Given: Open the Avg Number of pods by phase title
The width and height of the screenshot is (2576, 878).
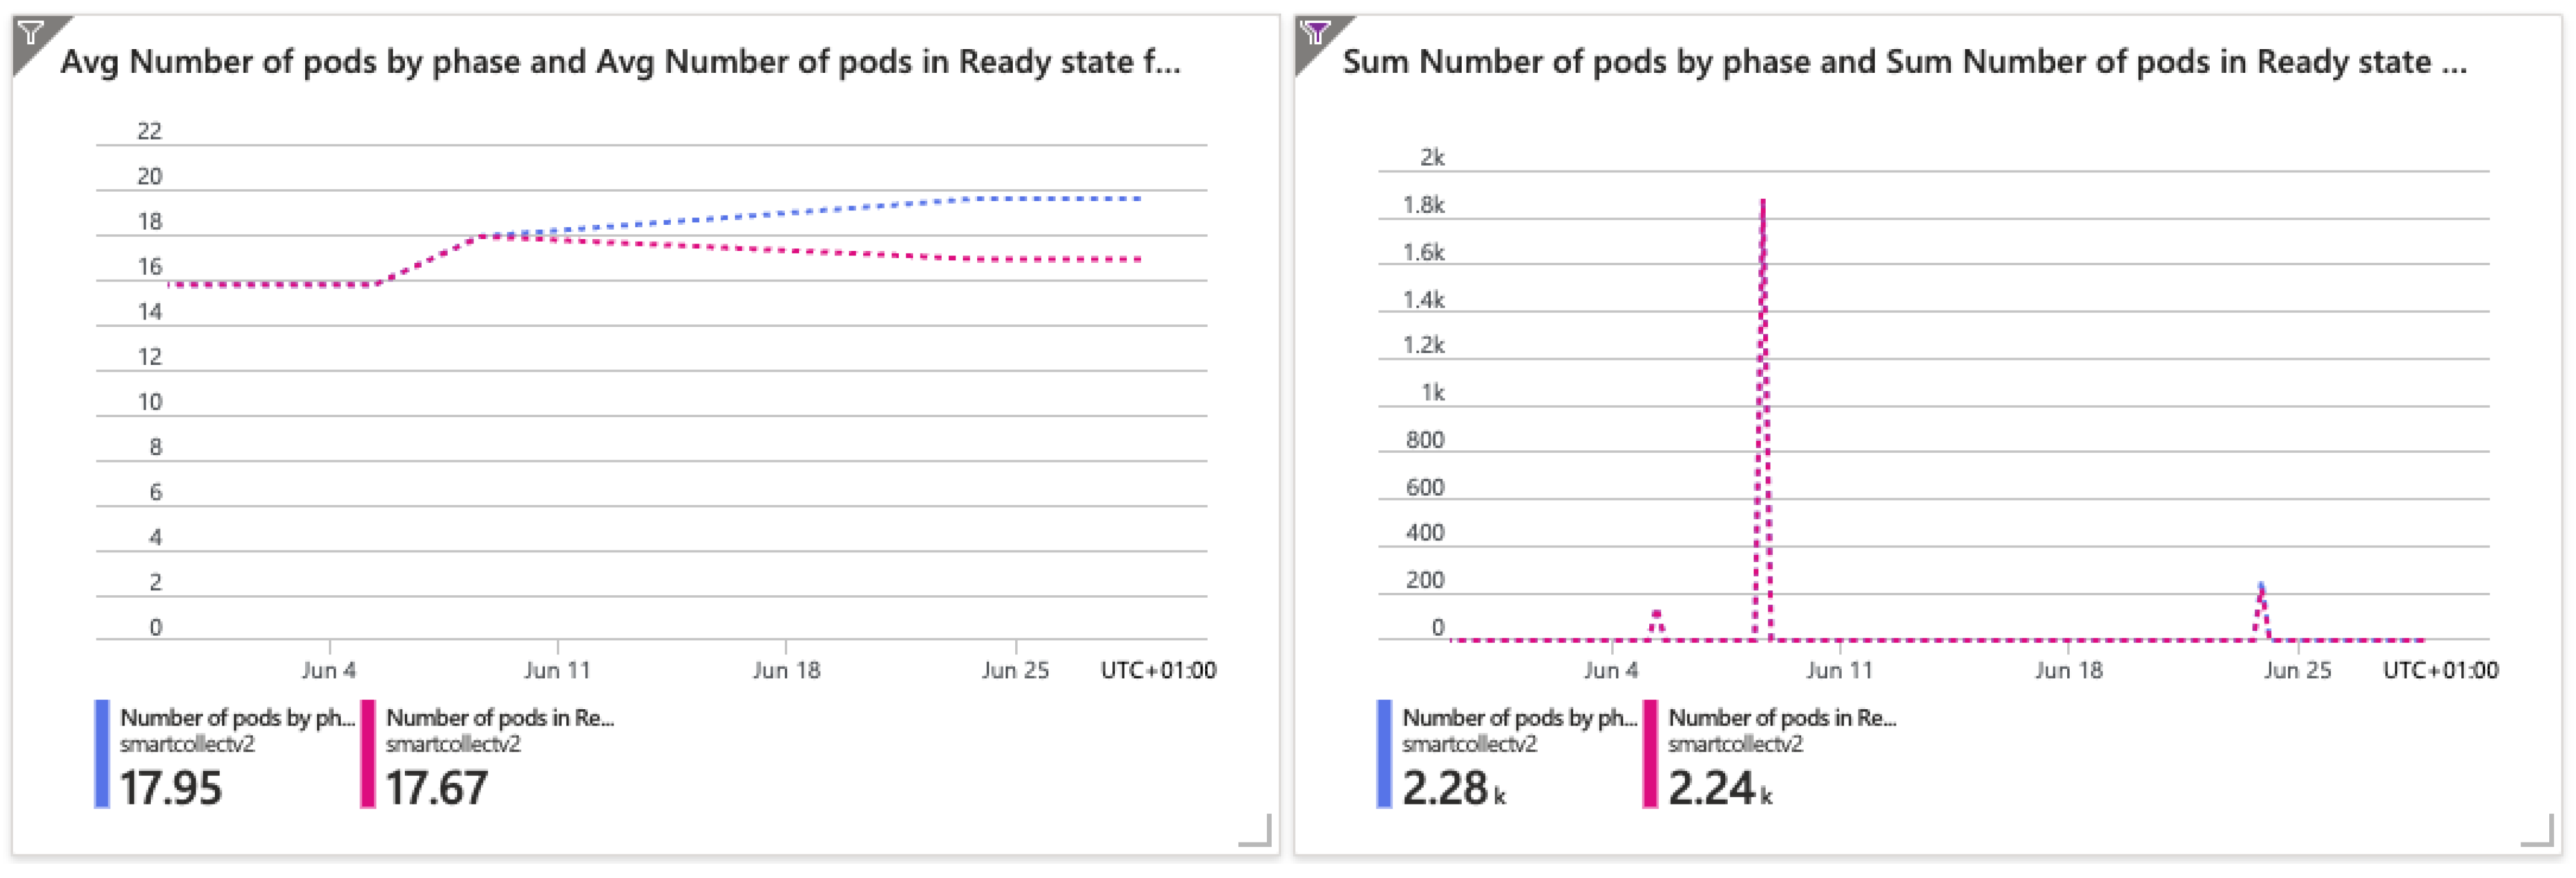Looking at the screenshot, I should 620,62.
